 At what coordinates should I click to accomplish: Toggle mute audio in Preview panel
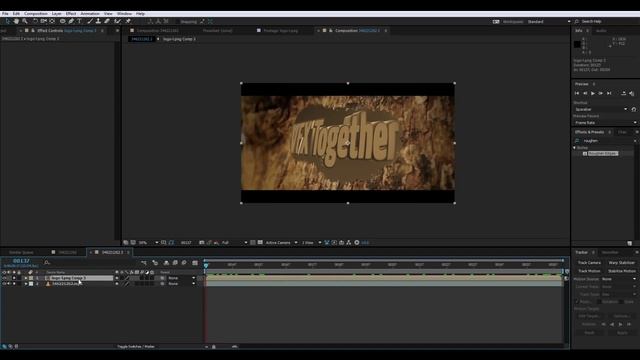coord(632,93)
